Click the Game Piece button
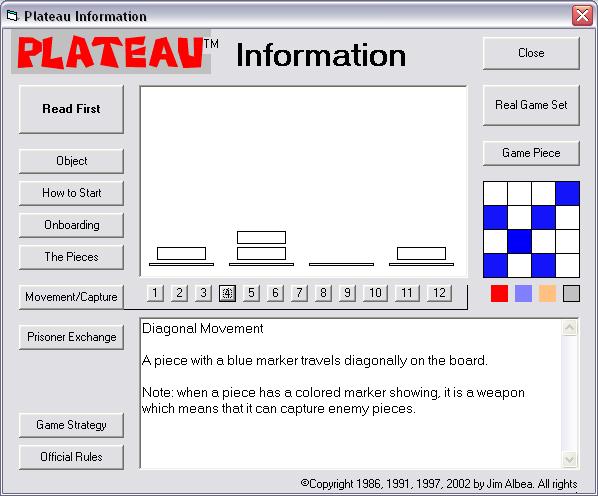The width and height of the screenshot is (598, 496). point(531,153)
